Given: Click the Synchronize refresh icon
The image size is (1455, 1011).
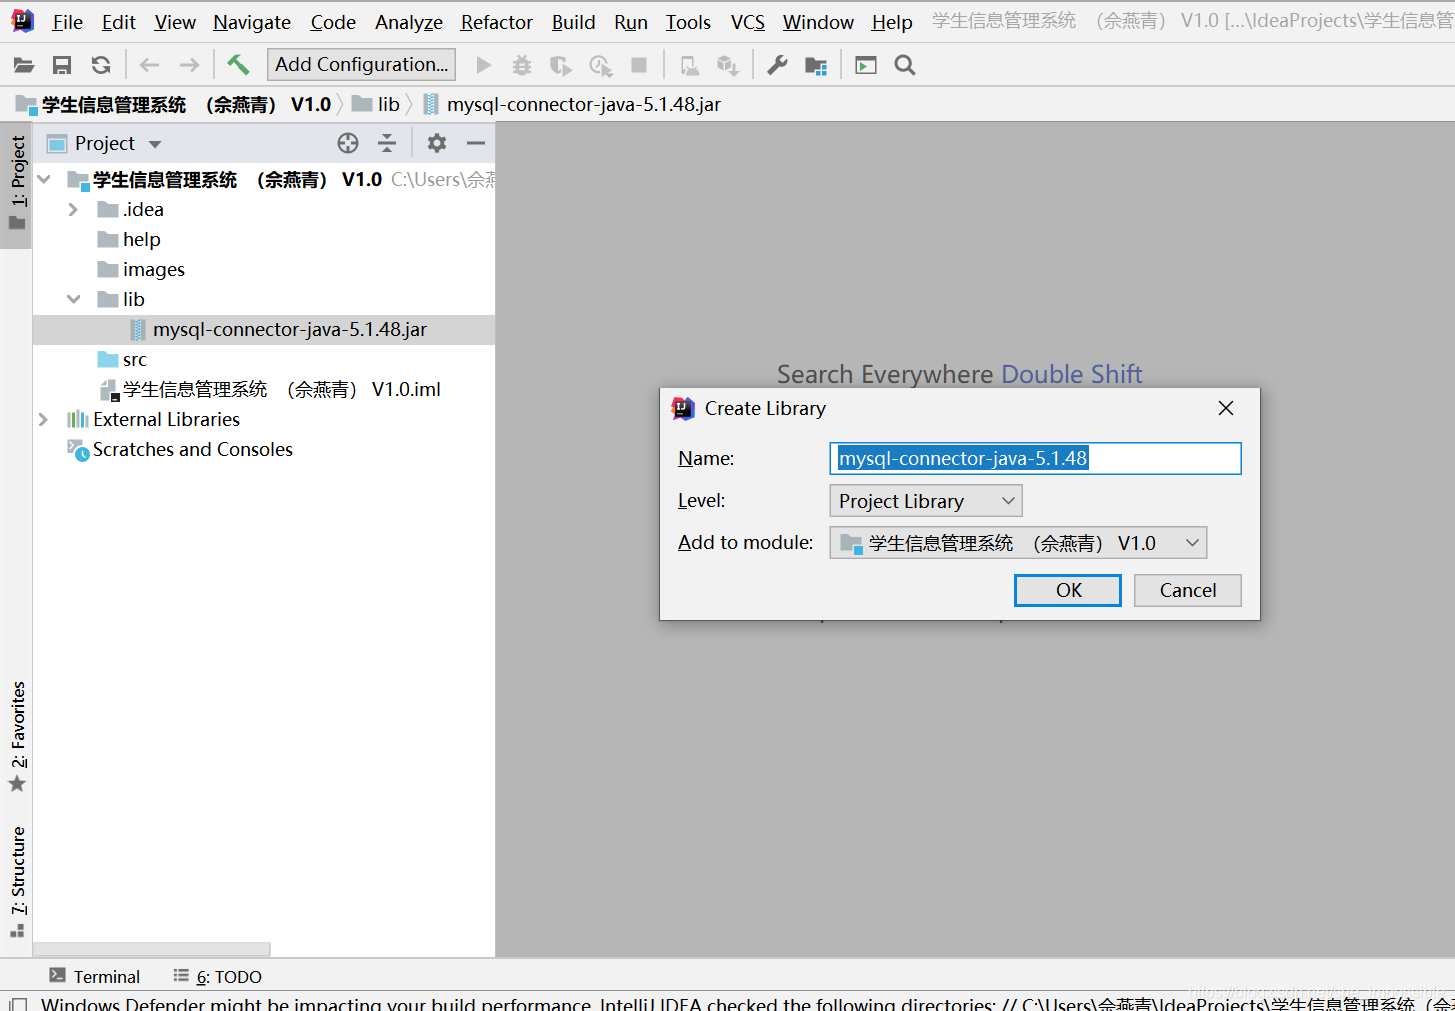Looking at the screenshot, I should [101, 65].
